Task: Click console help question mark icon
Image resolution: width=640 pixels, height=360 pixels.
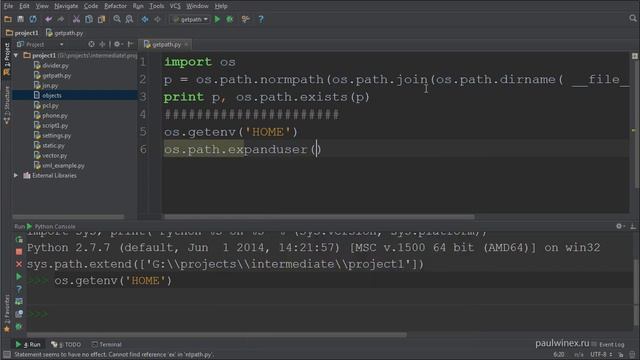Action: tap(19, 289)
